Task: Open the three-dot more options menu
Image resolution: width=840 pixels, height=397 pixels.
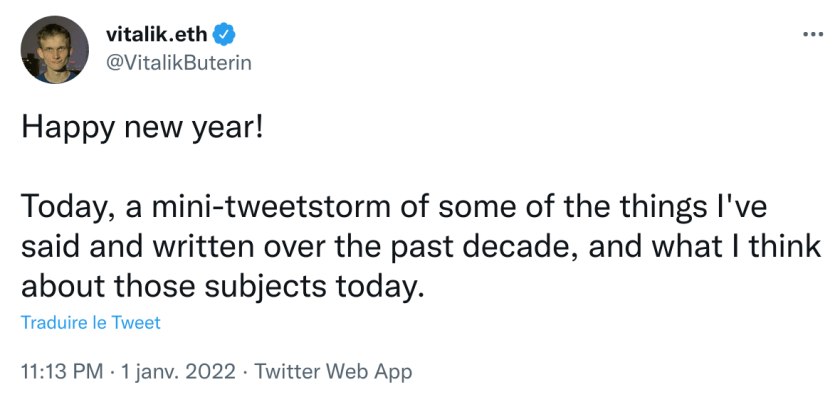Action: 813,35
